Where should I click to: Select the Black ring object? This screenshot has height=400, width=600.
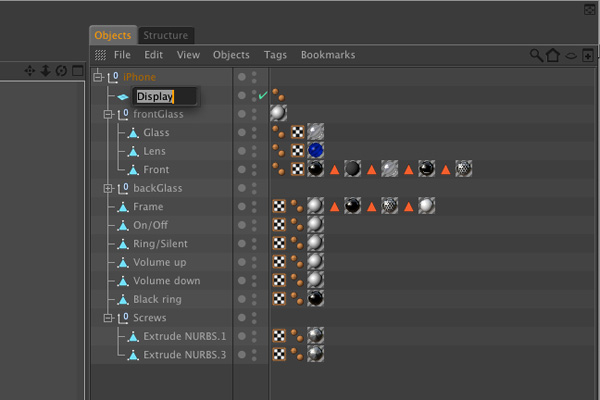[157, 299]
